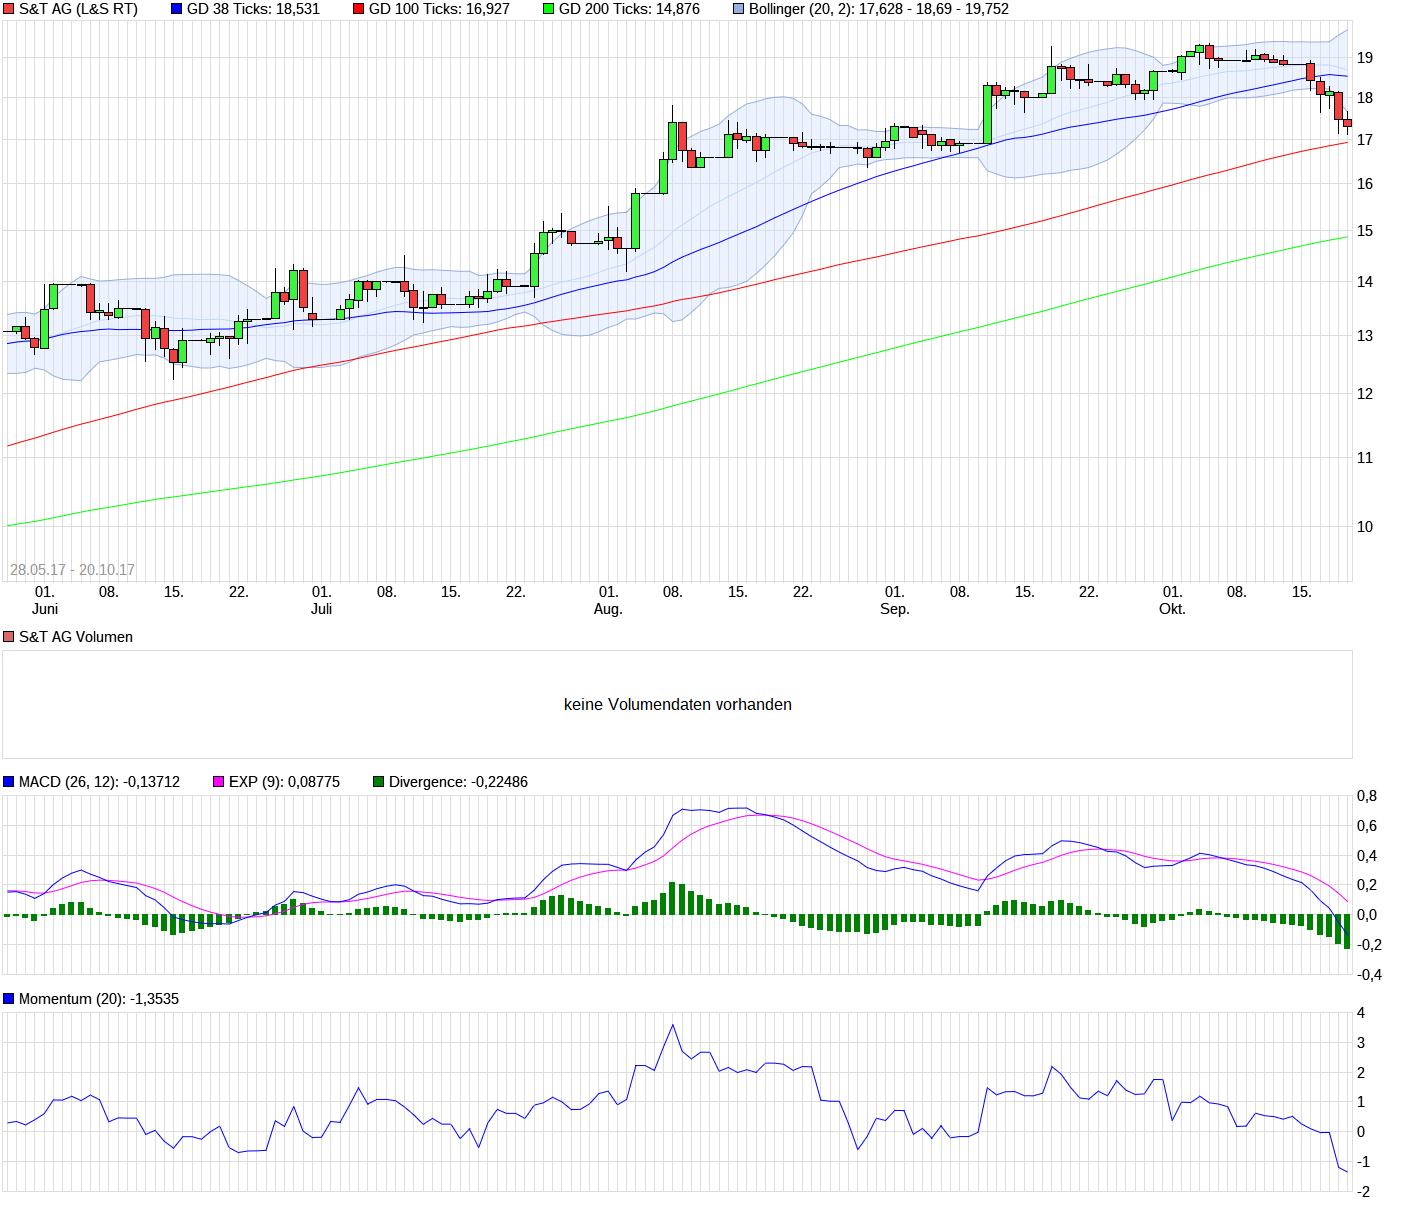Select the GD 200 Ticks legend text

pyautogui.click(x=632, y=9)
